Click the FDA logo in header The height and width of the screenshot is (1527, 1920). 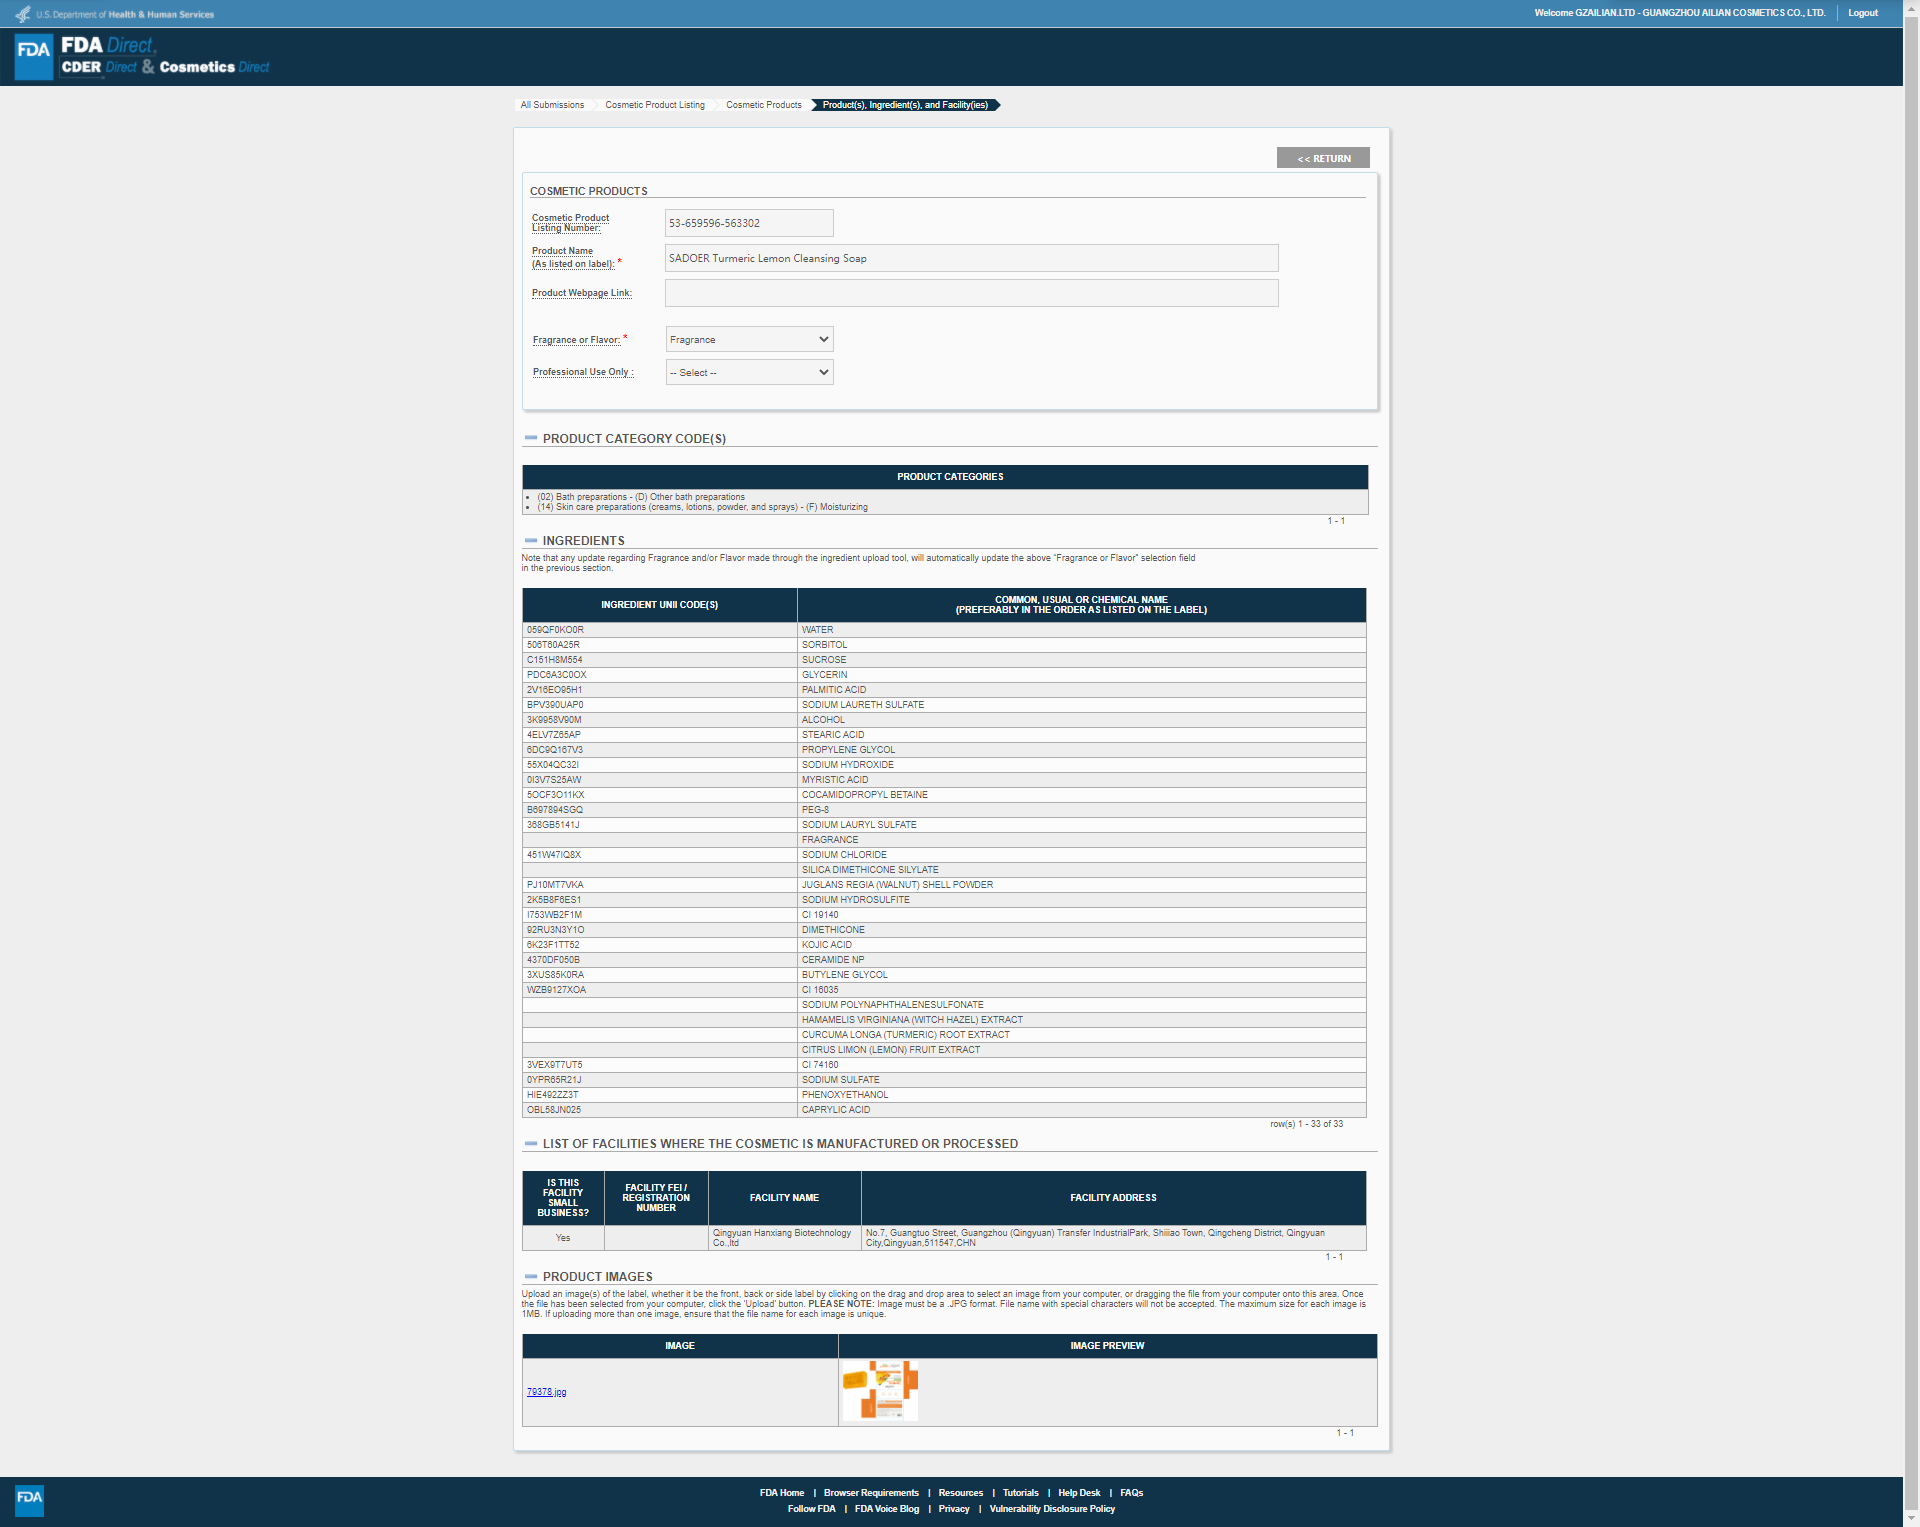pos(34,55)
